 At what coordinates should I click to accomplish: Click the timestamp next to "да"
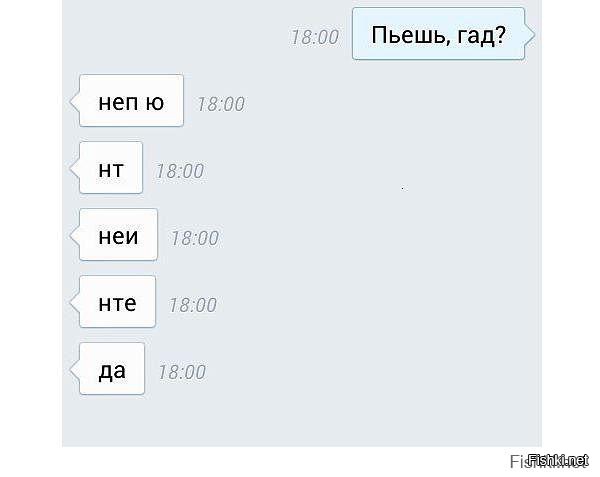182,372
